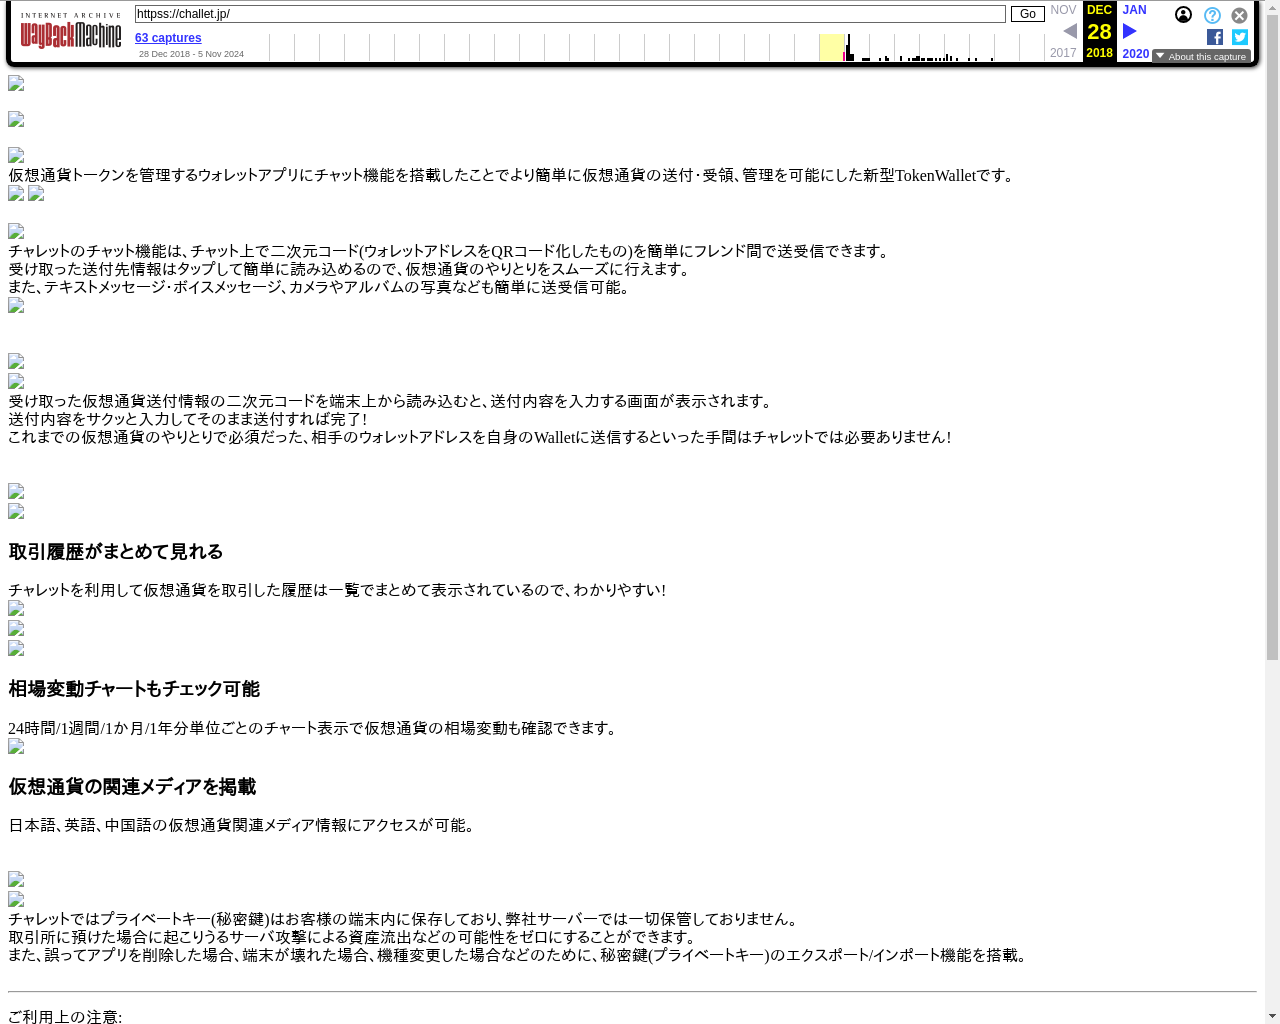Go to next capture arrow
Viewport: 1280px width, 1024px height.
(x=1130, y=31)
